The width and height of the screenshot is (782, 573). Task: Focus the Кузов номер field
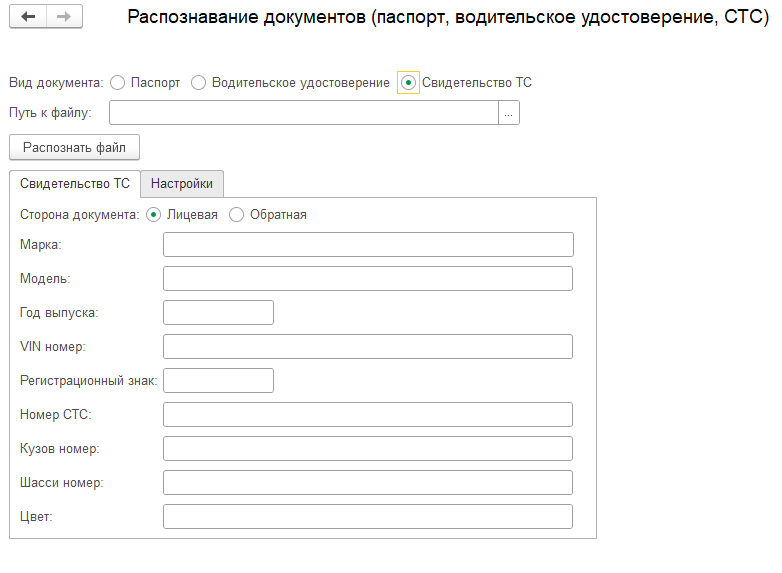click(x=368, y=449)
